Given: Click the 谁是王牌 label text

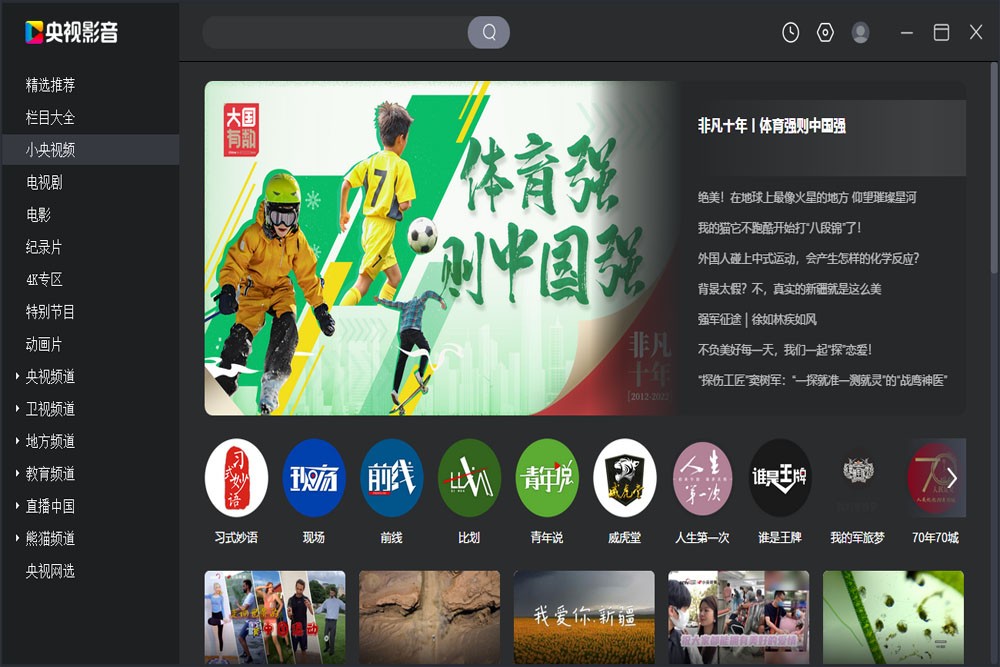Looking at the screenshot, I should point(780,538).
